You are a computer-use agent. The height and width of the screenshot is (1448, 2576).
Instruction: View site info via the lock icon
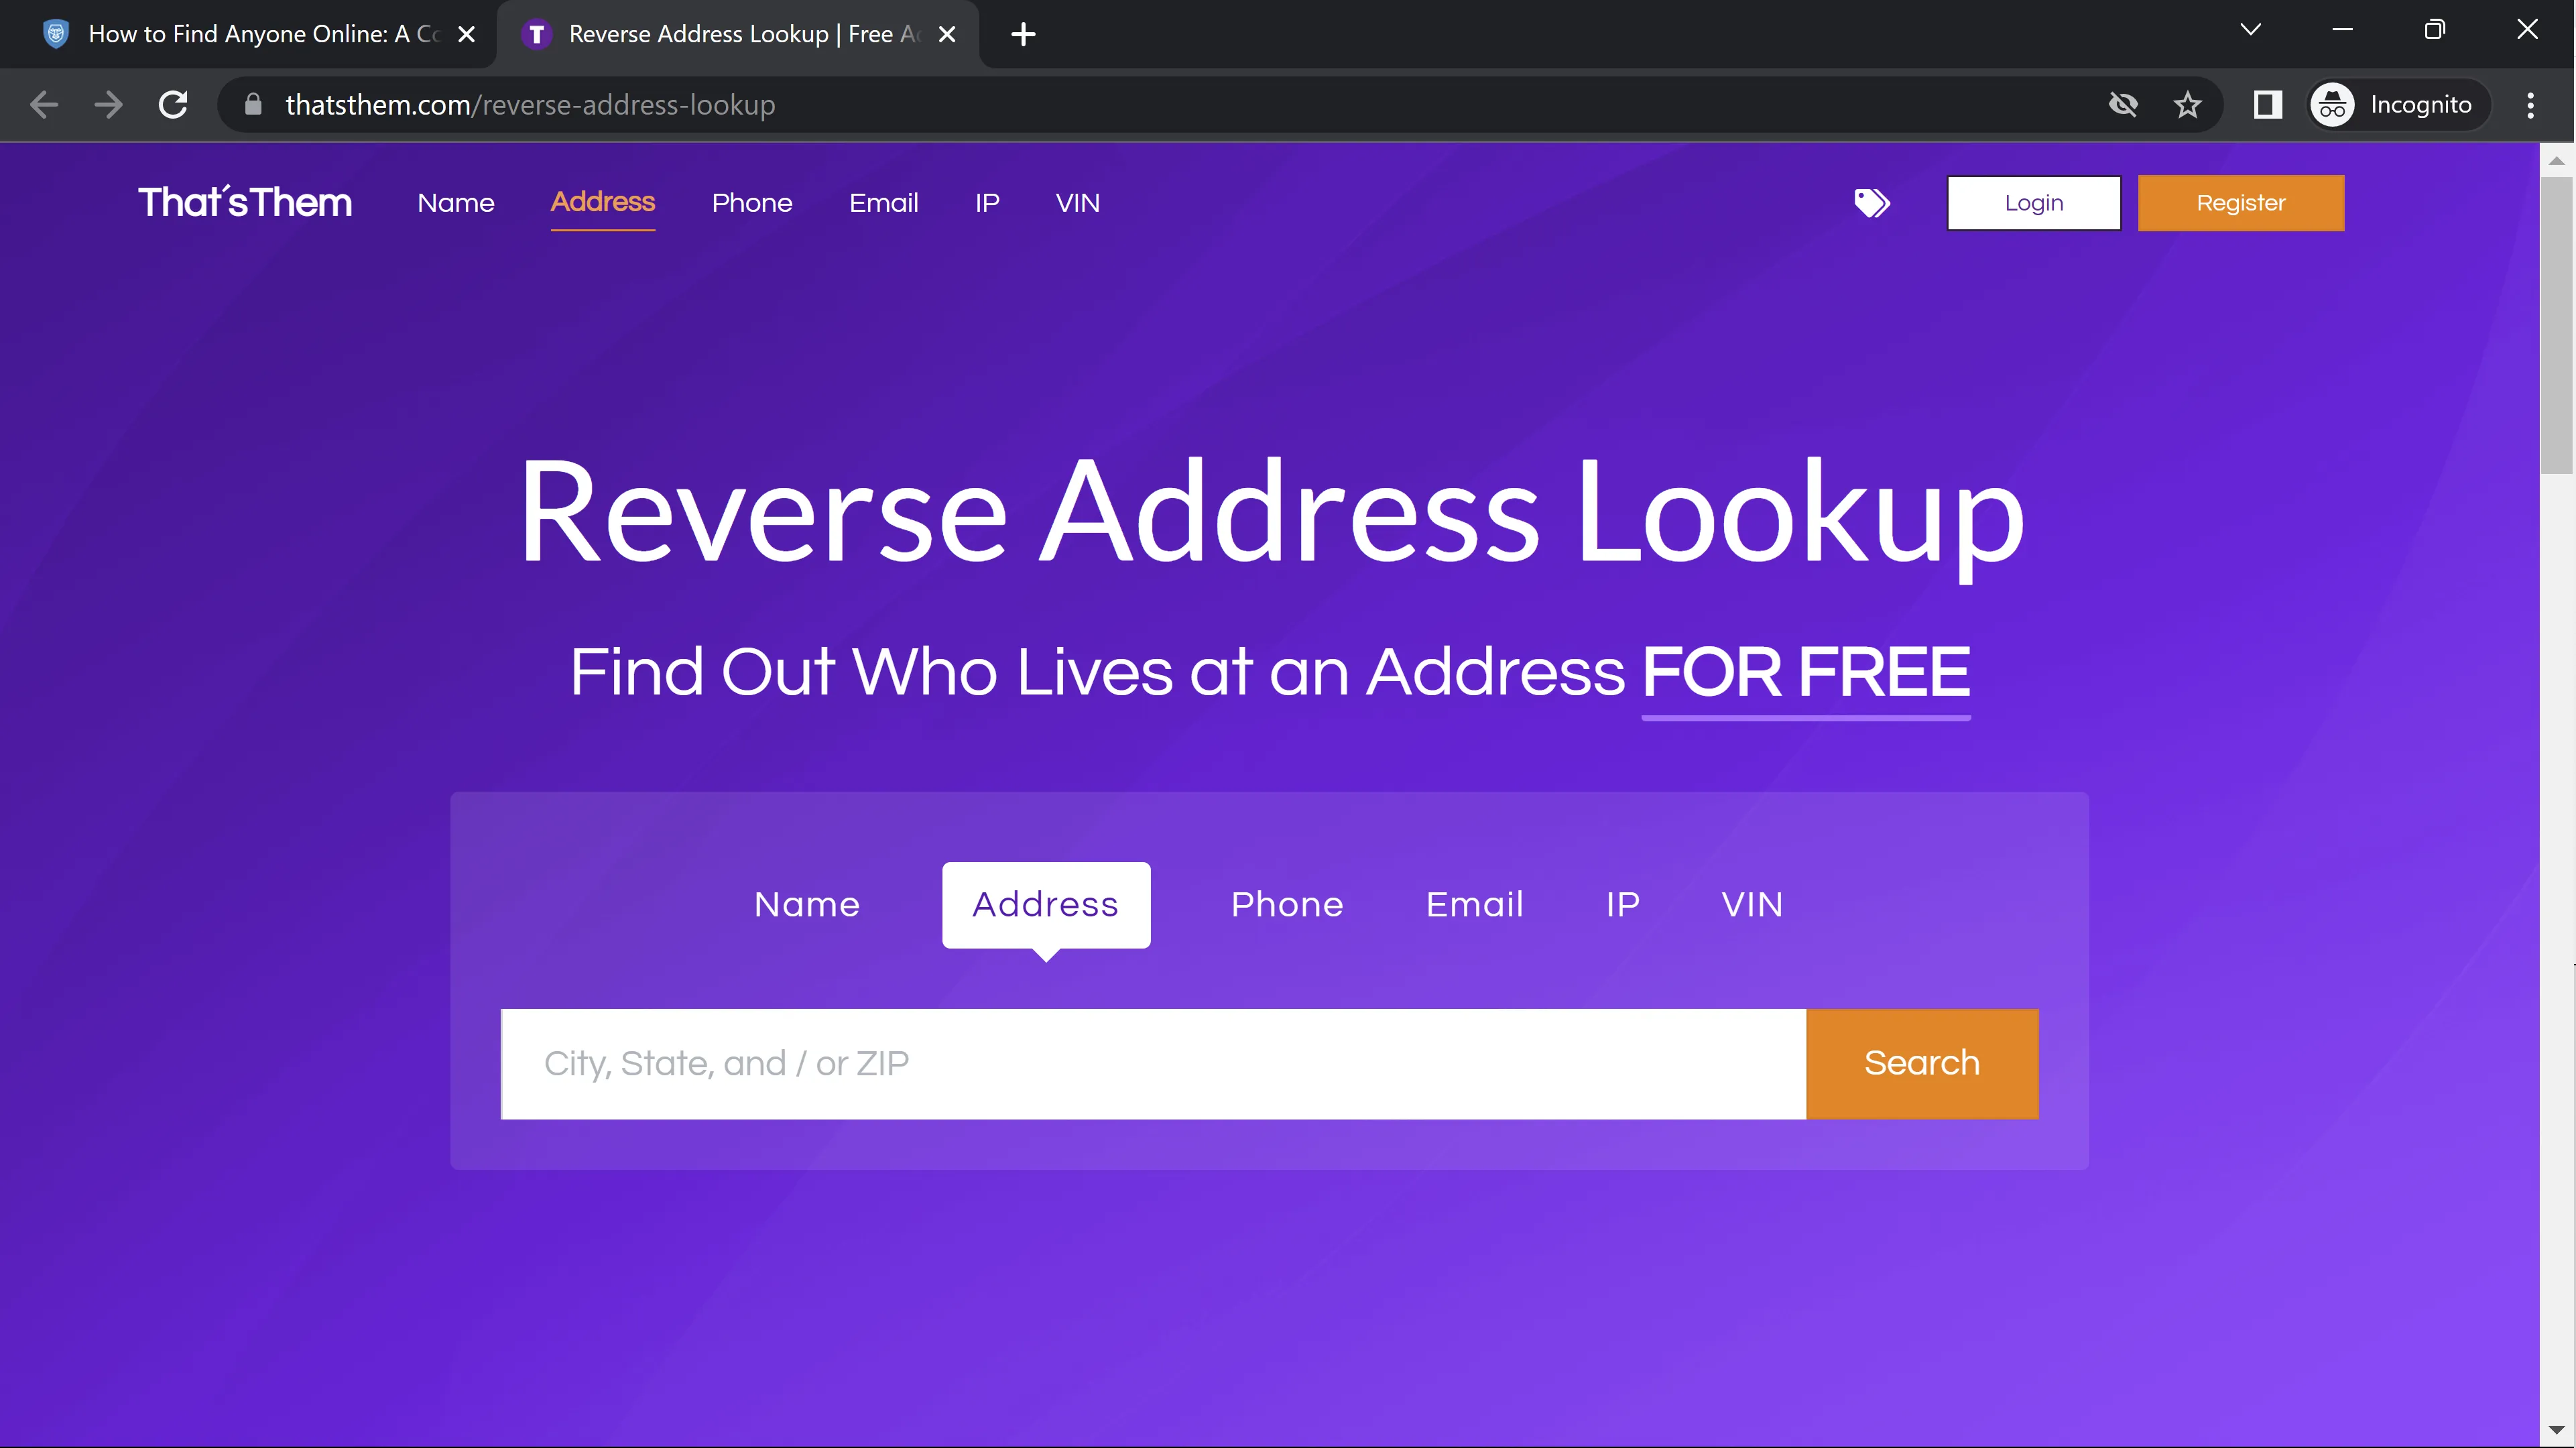[253, 105]
